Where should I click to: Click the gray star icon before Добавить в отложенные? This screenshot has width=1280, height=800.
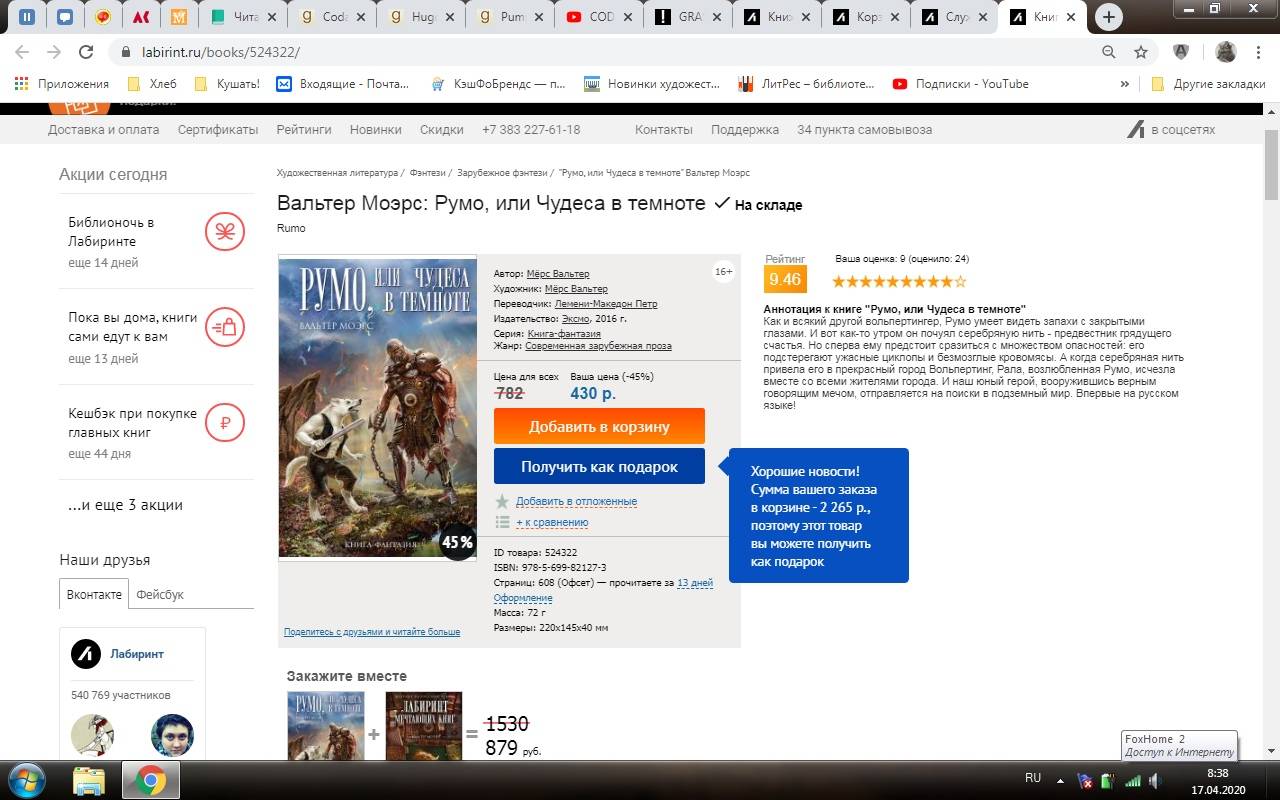tap(502, 501)
